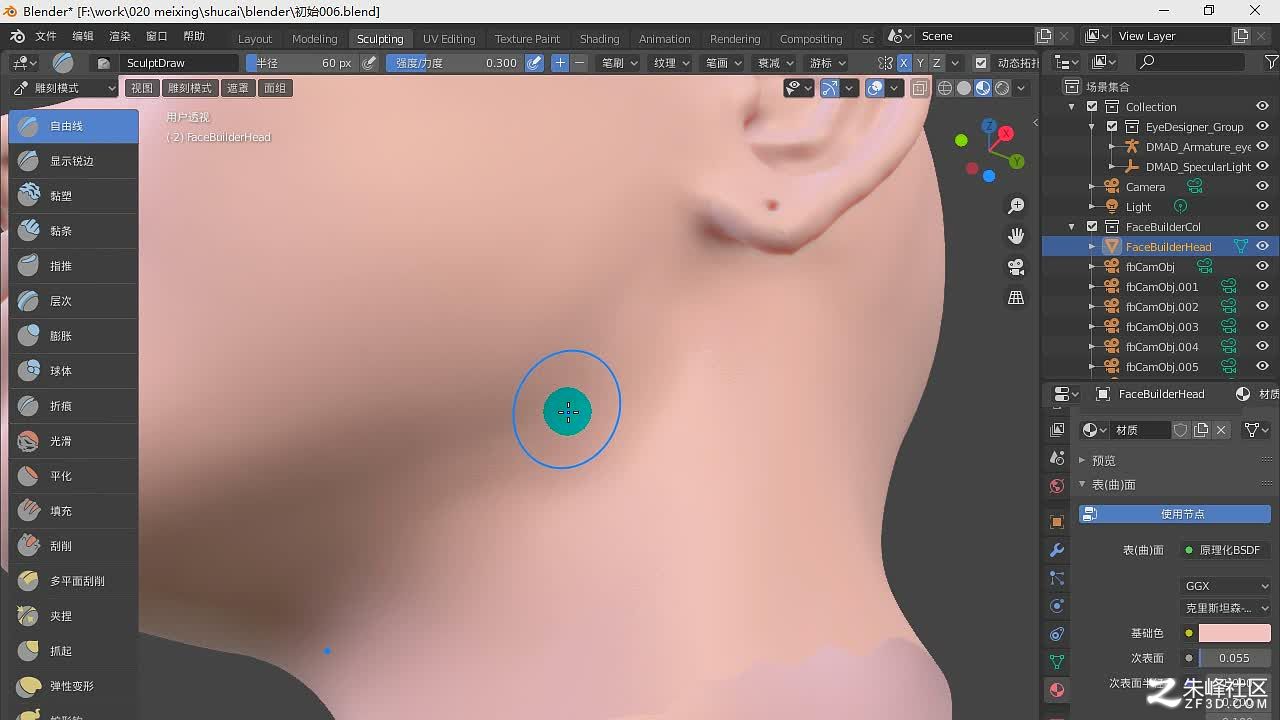This screenshot has height=720, width=1280.
Task: Expand the 预览 preview panel
Action: (1103, 461)
